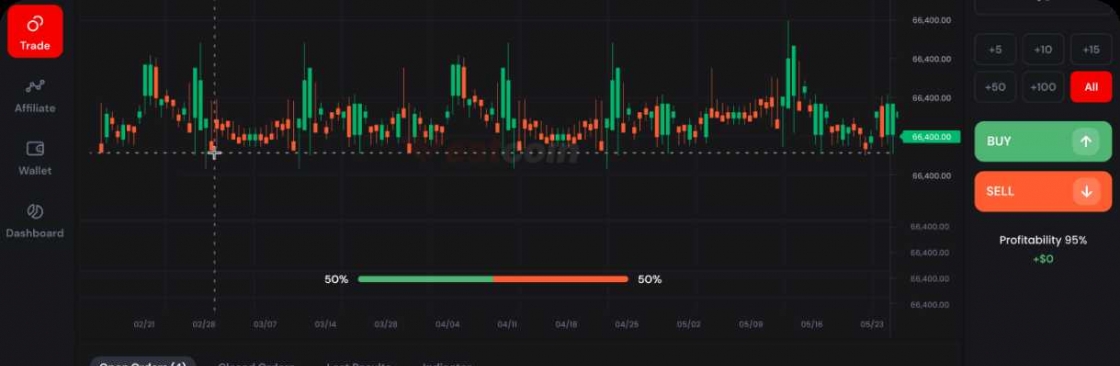Click the 03/28 date label

[x=386, y=325]
